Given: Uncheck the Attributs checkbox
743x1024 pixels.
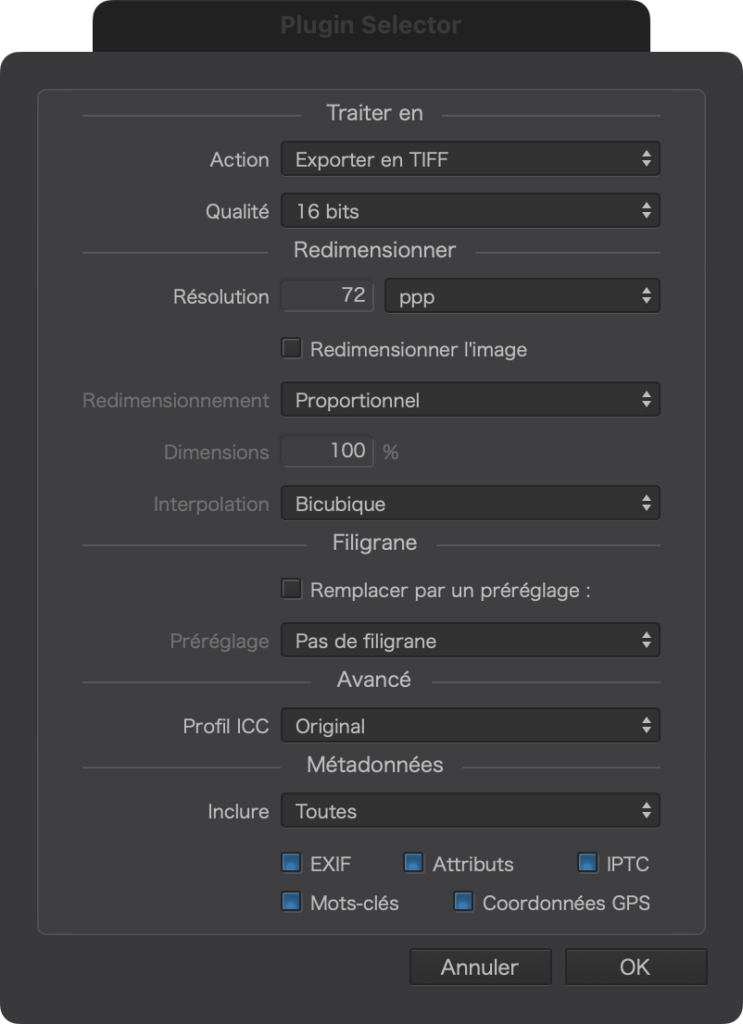Looking at the screenshot, I should [x=413, y=863].
